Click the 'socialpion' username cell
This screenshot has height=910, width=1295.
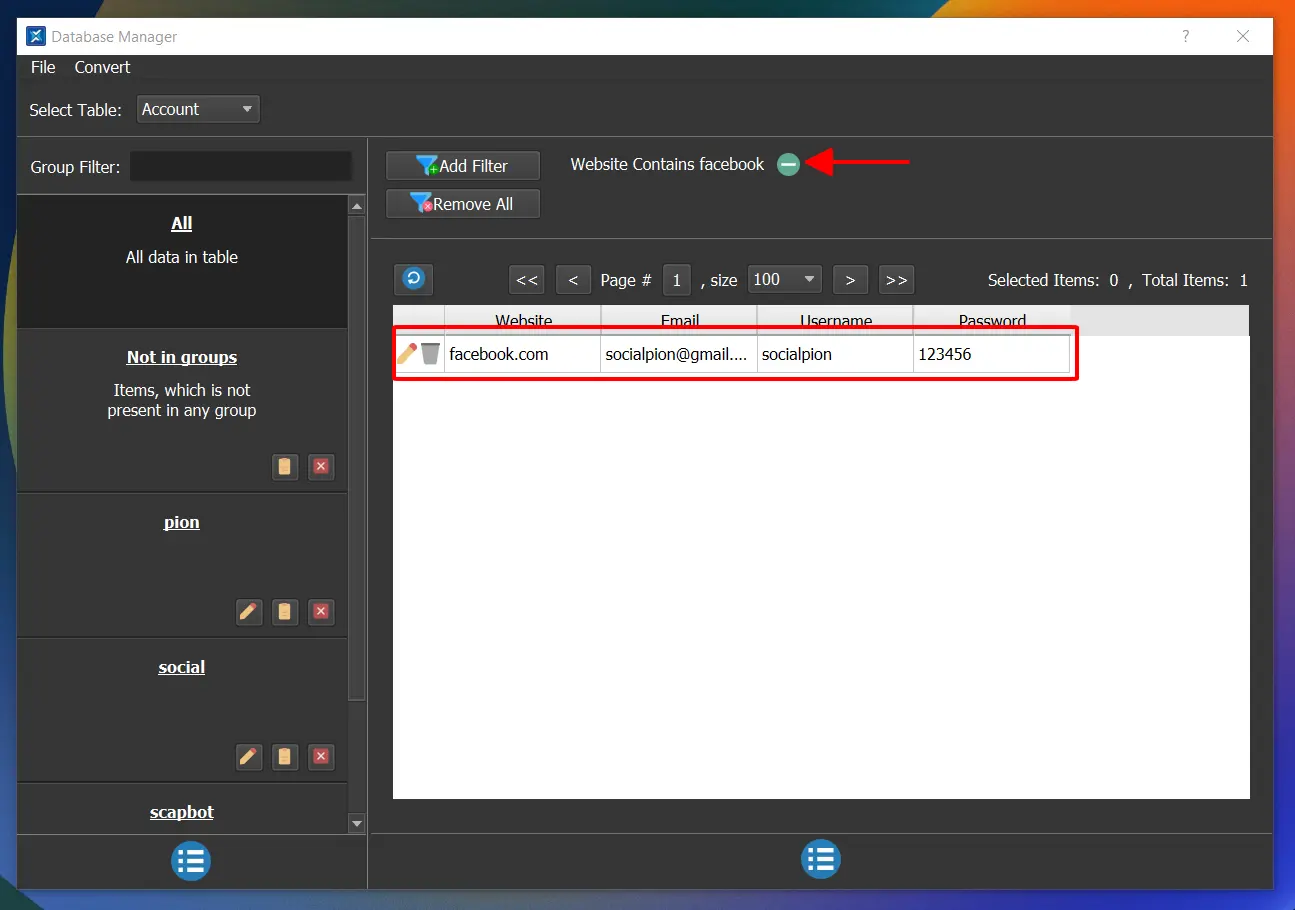pos(835,354)
